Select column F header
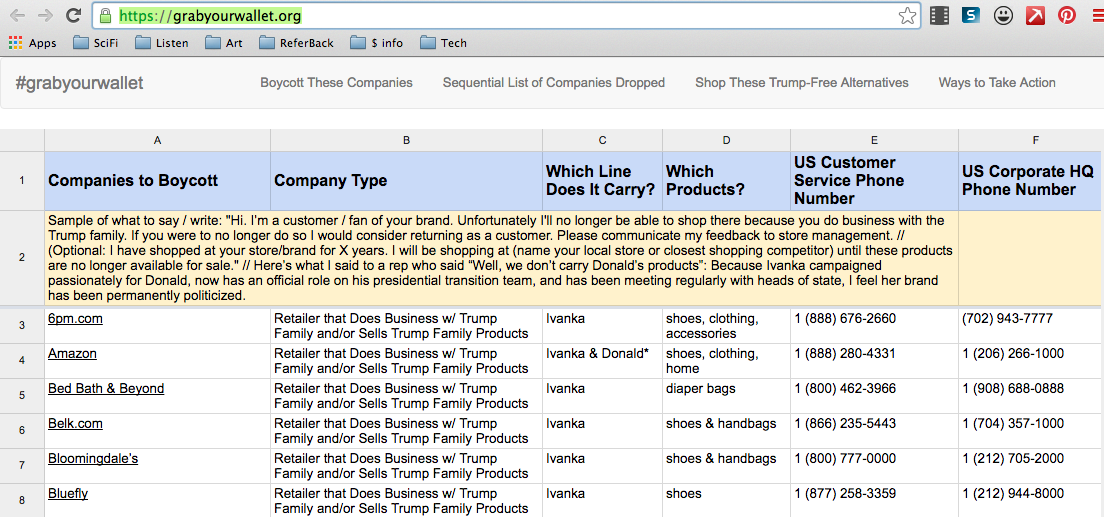 tap(1031, 140)
